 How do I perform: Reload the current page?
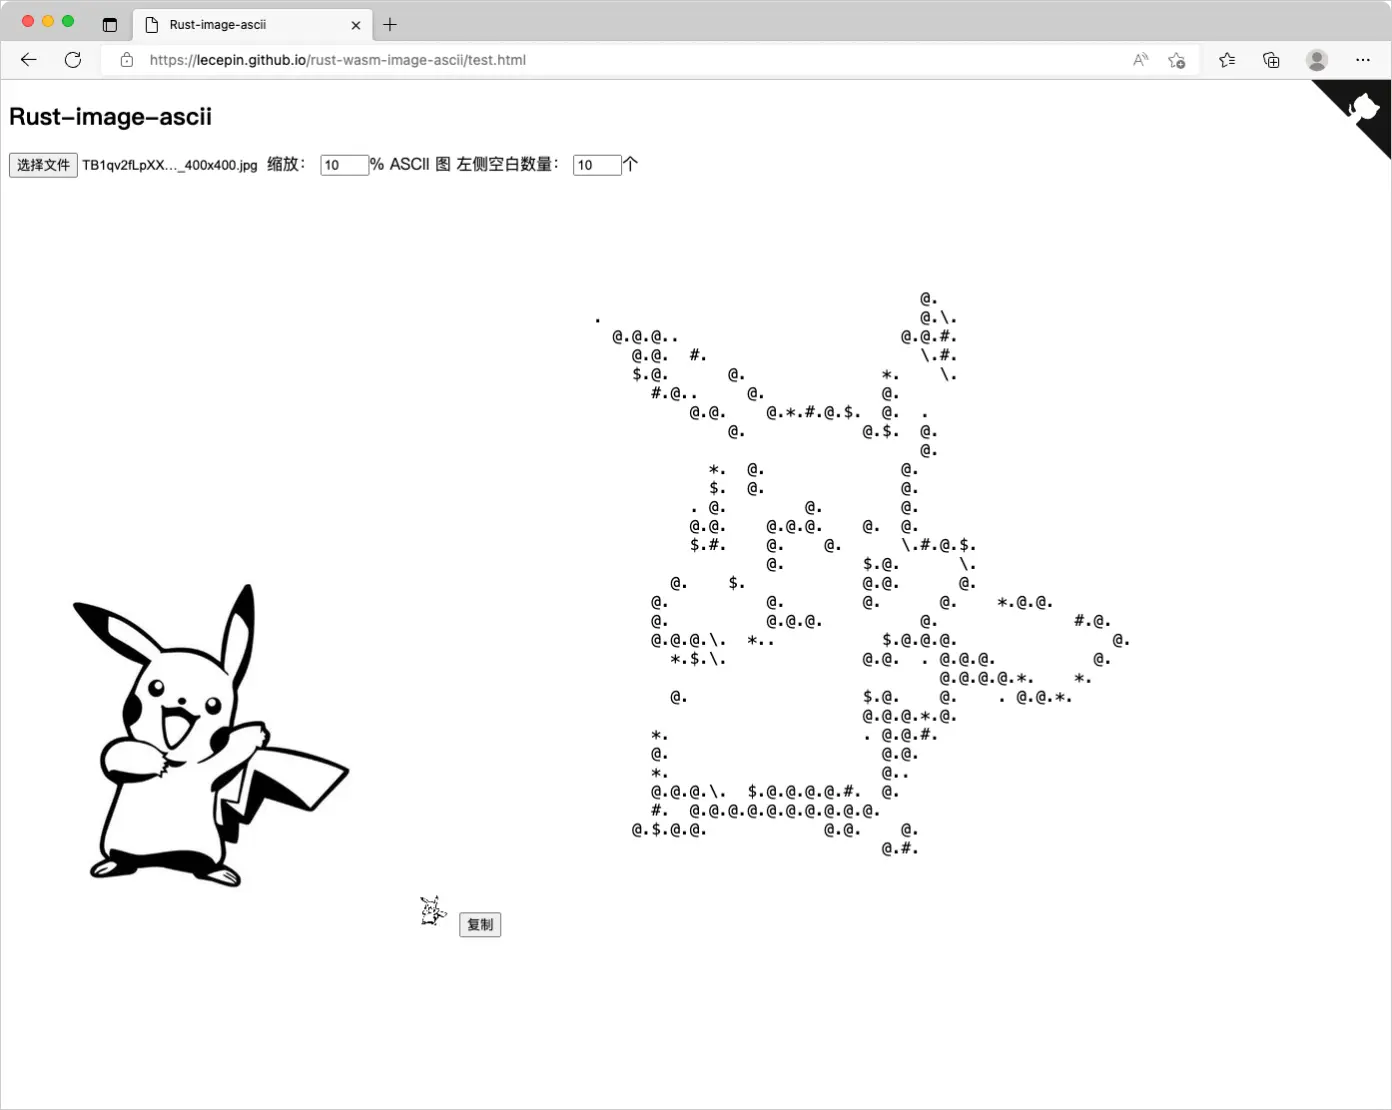point(73,60)
